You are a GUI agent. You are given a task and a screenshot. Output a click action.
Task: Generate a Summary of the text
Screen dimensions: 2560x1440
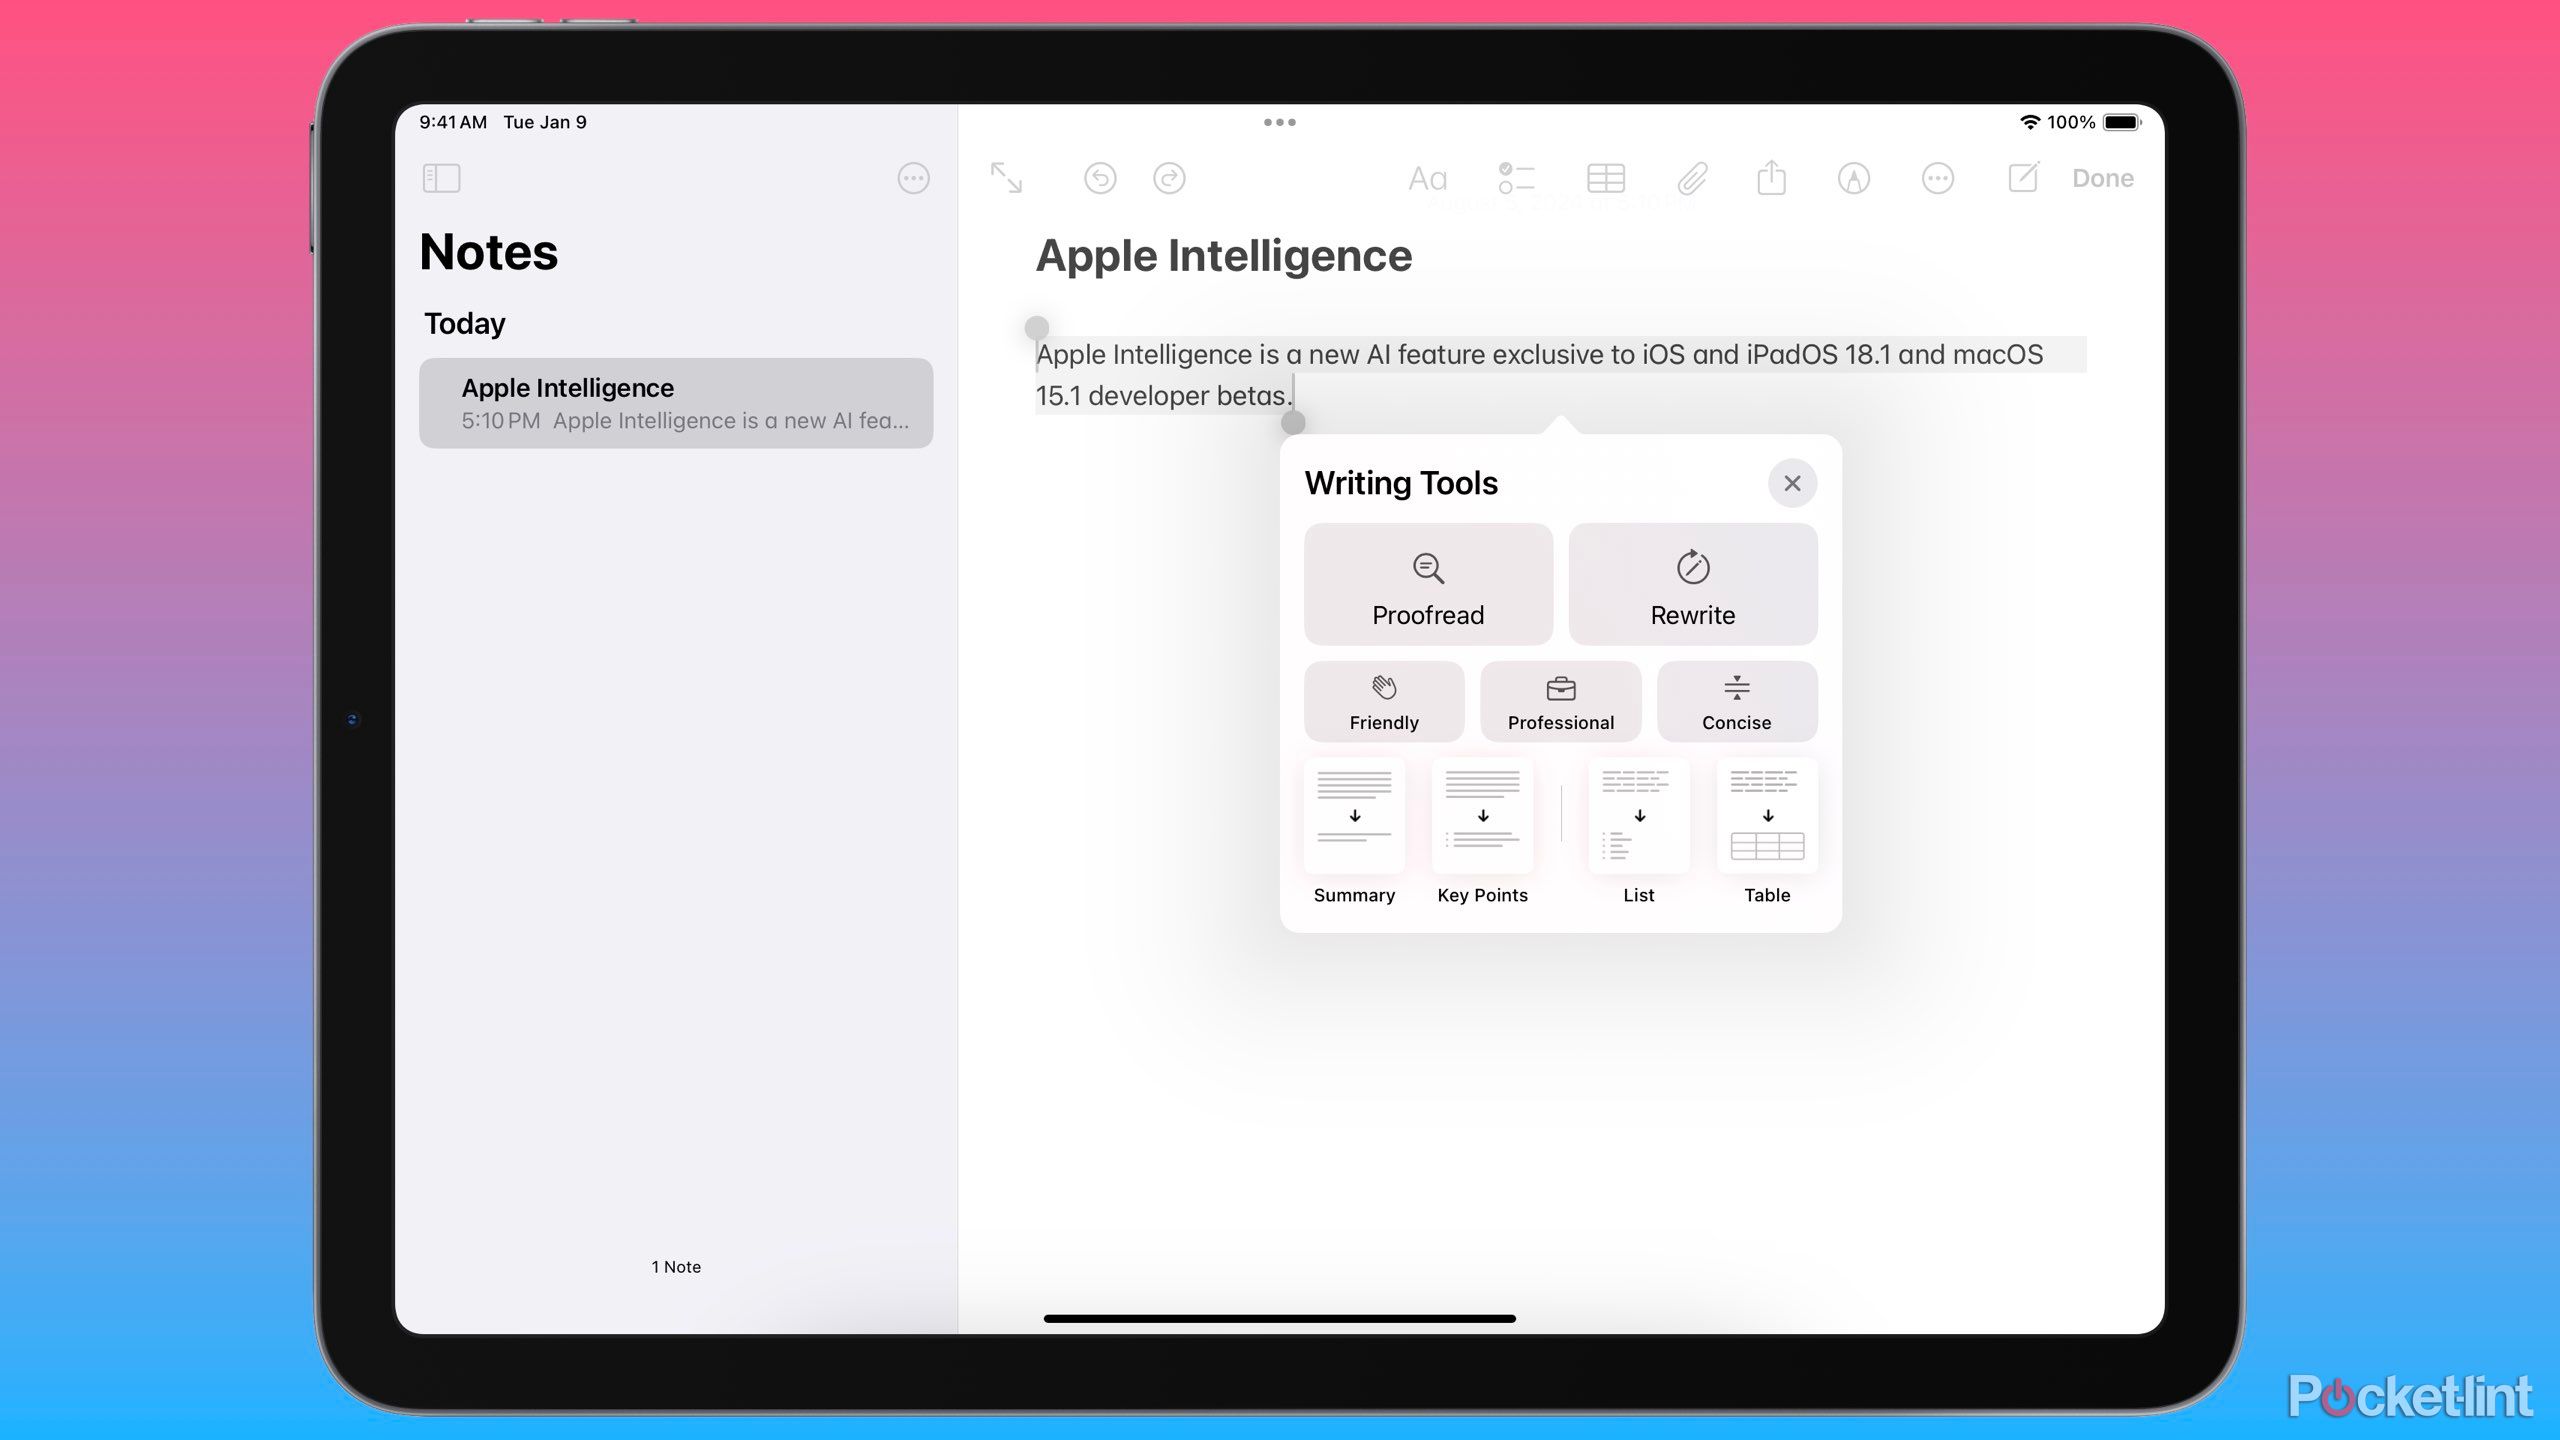[x=1354, y=832]
